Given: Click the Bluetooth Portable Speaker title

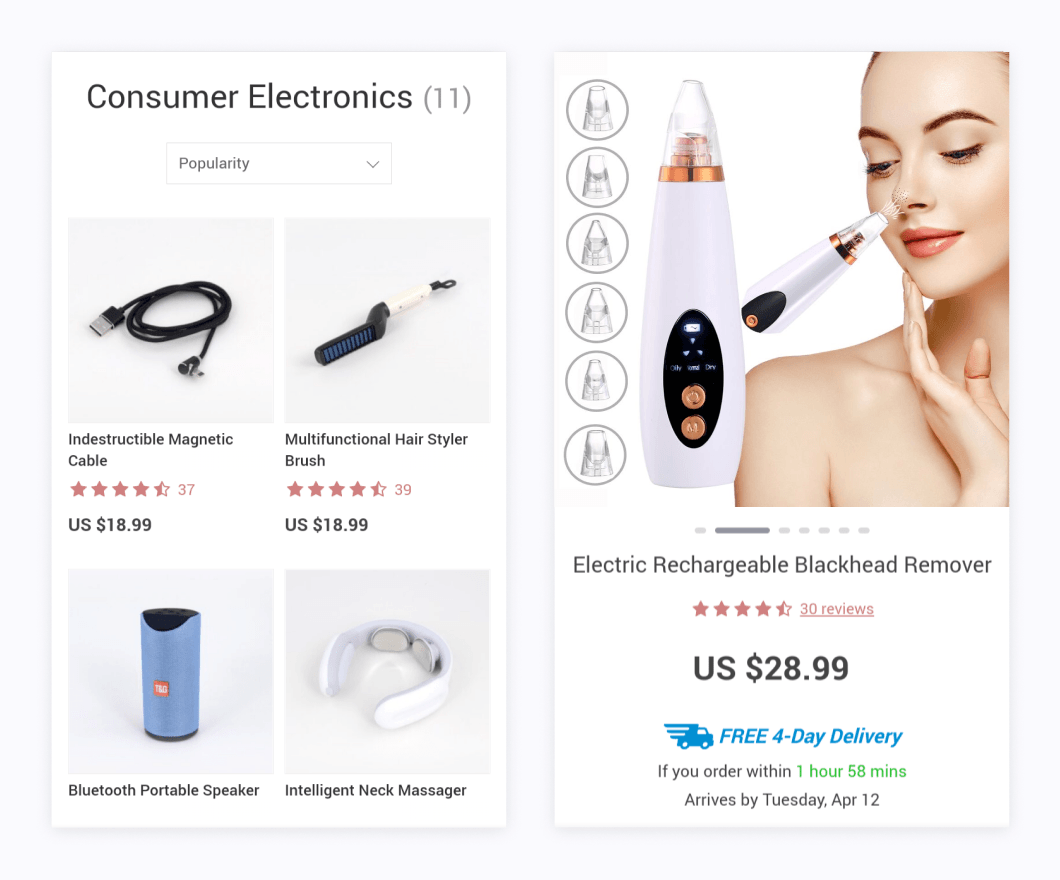Looking at the screenshot, I should (x=164, y=790).
